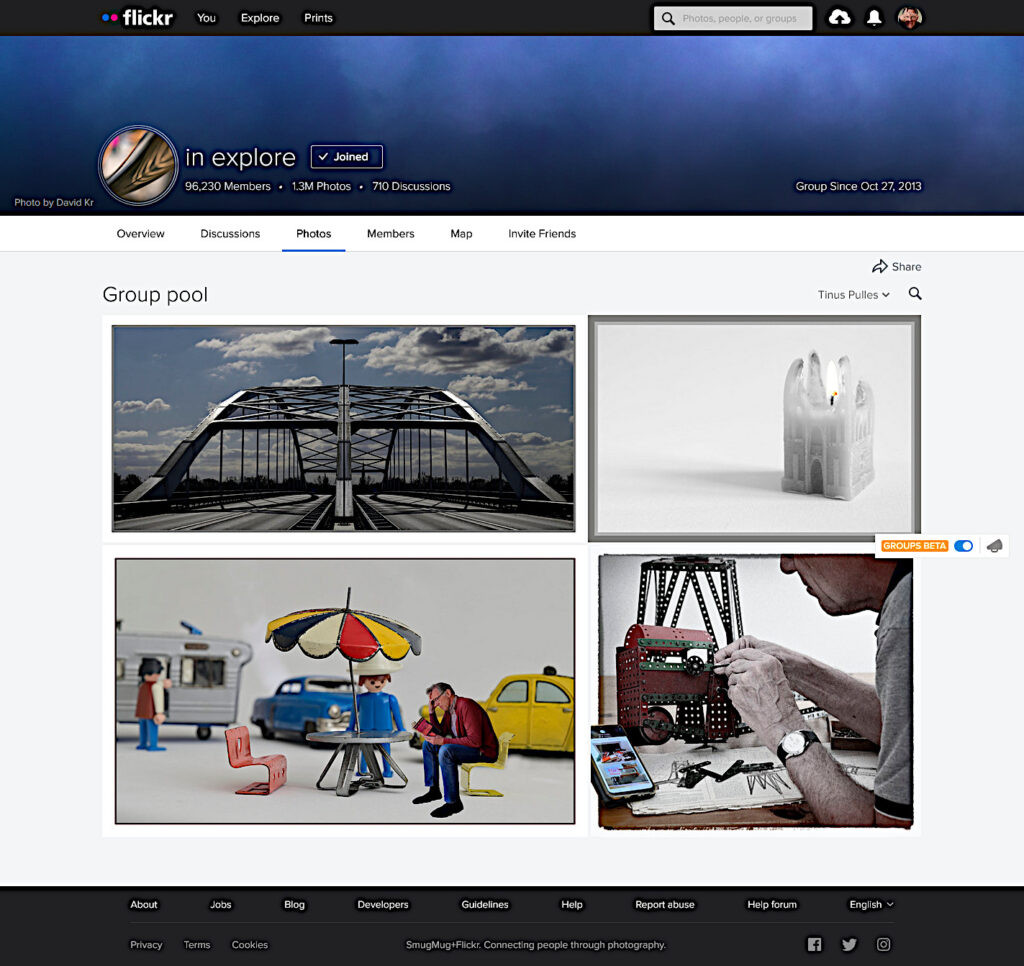Click the upload cloud icon

[x=840, y=18]
